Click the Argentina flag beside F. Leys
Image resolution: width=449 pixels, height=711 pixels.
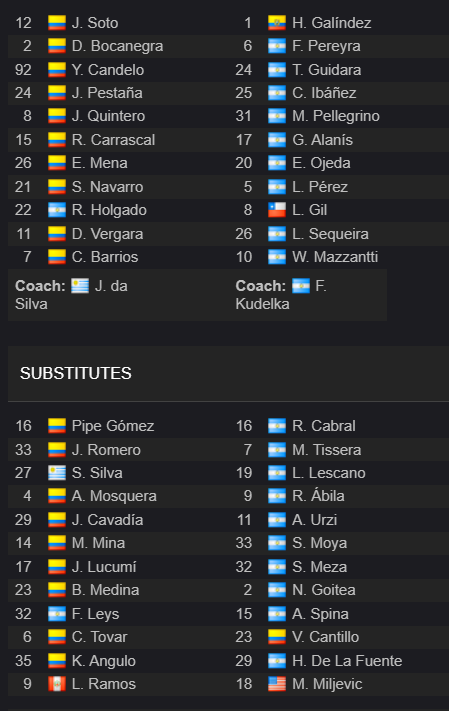[x=57, y=614]
